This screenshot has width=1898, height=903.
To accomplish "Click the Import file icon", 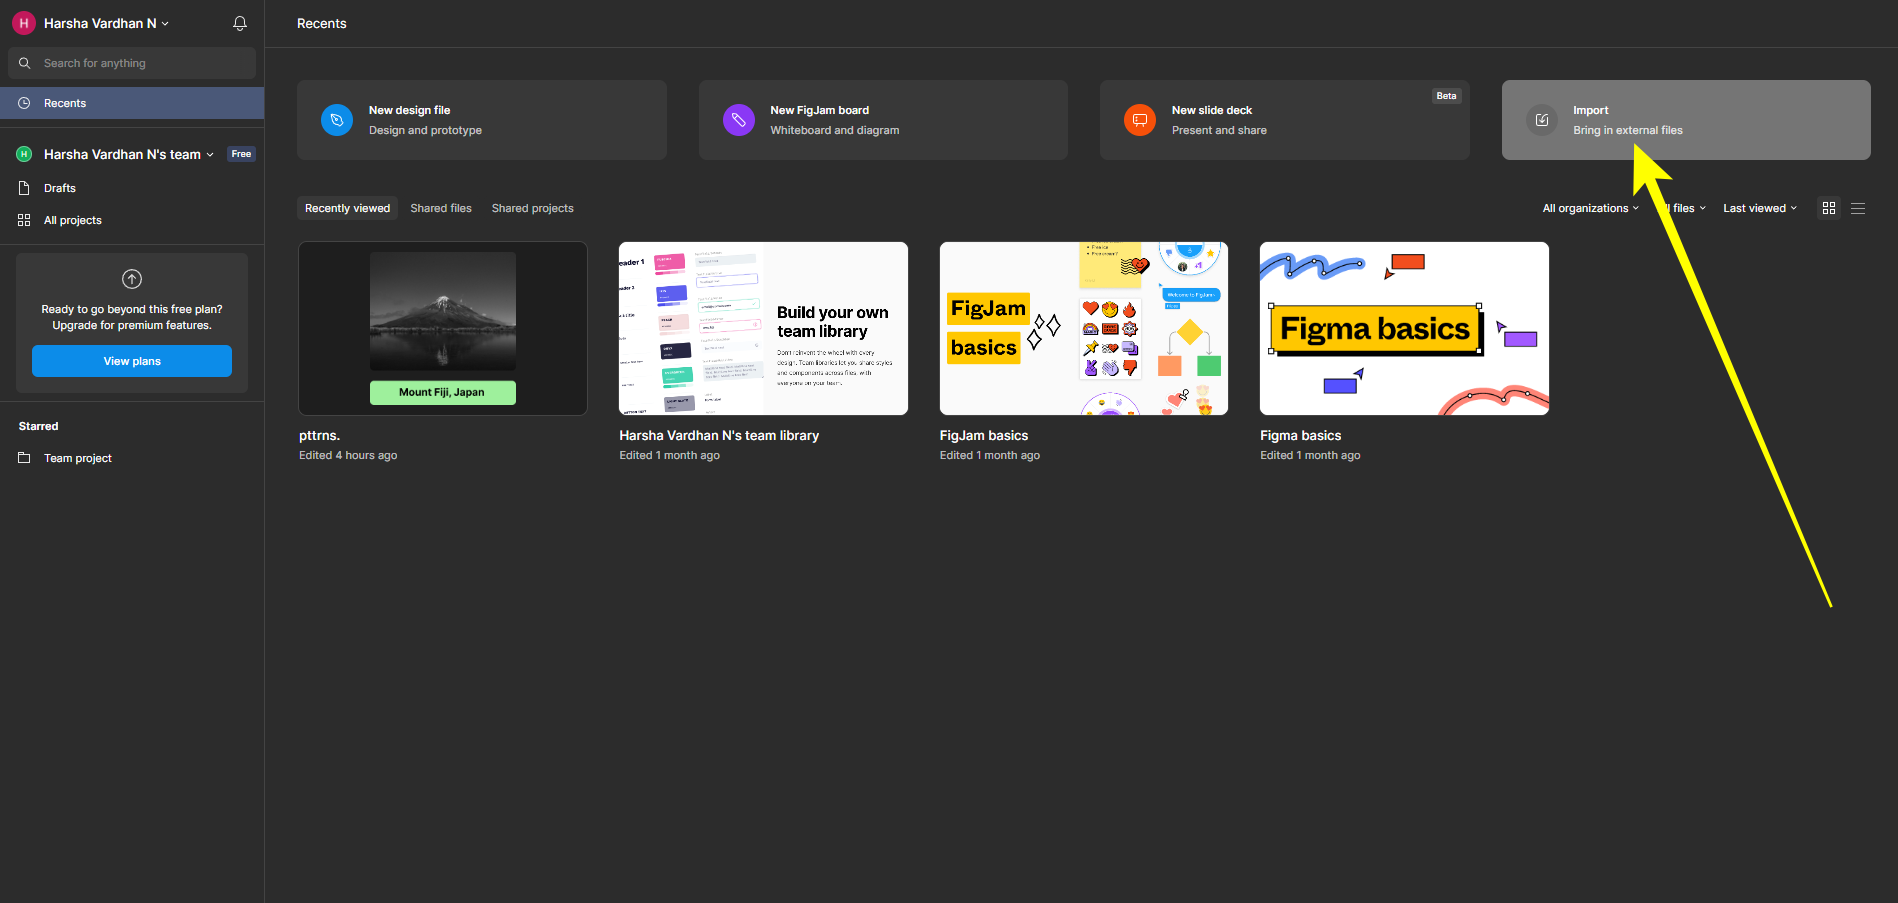I will 1542,120.
